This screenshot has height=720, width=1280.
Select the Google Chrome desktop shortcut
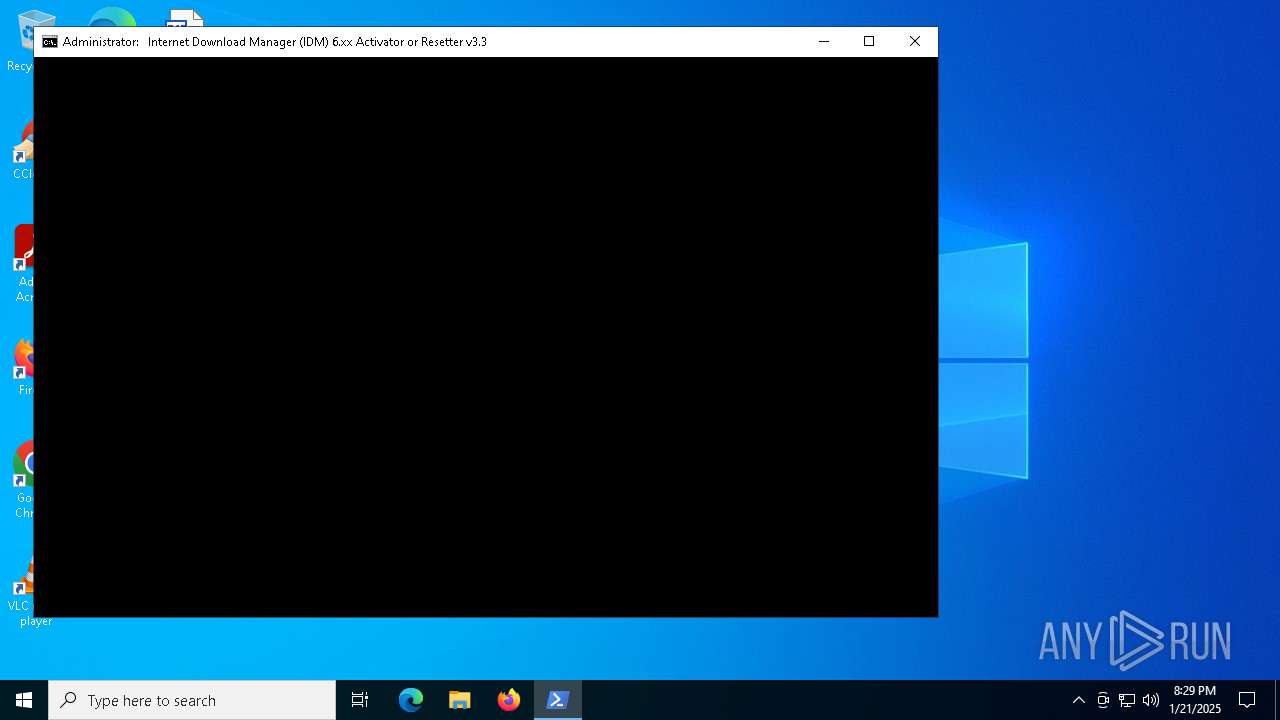22,482
